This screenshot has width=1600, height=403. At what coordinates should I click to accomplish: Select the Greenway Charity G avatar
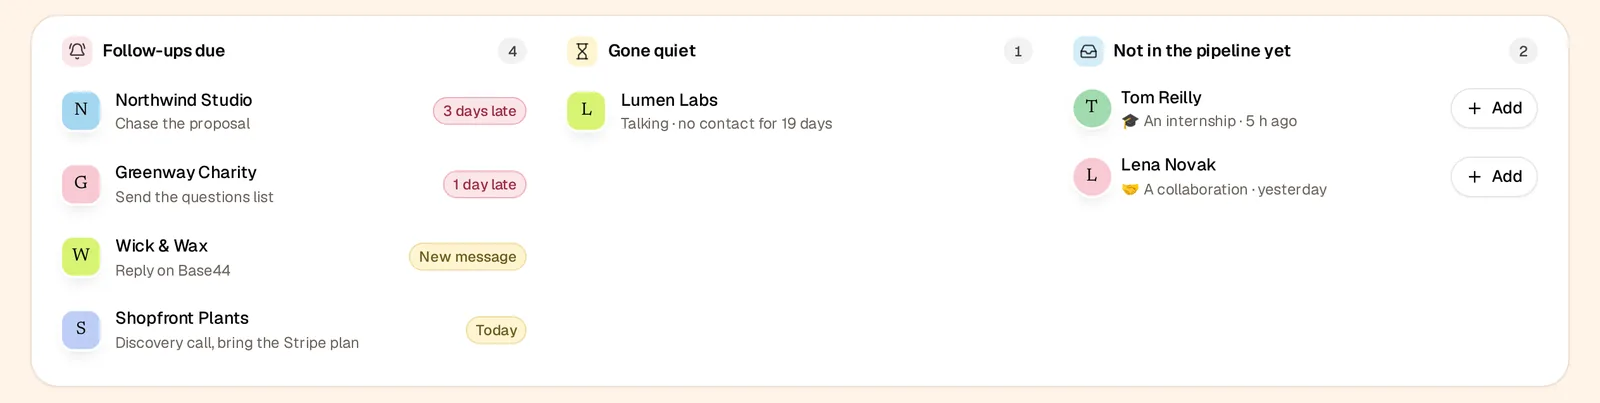81,184
